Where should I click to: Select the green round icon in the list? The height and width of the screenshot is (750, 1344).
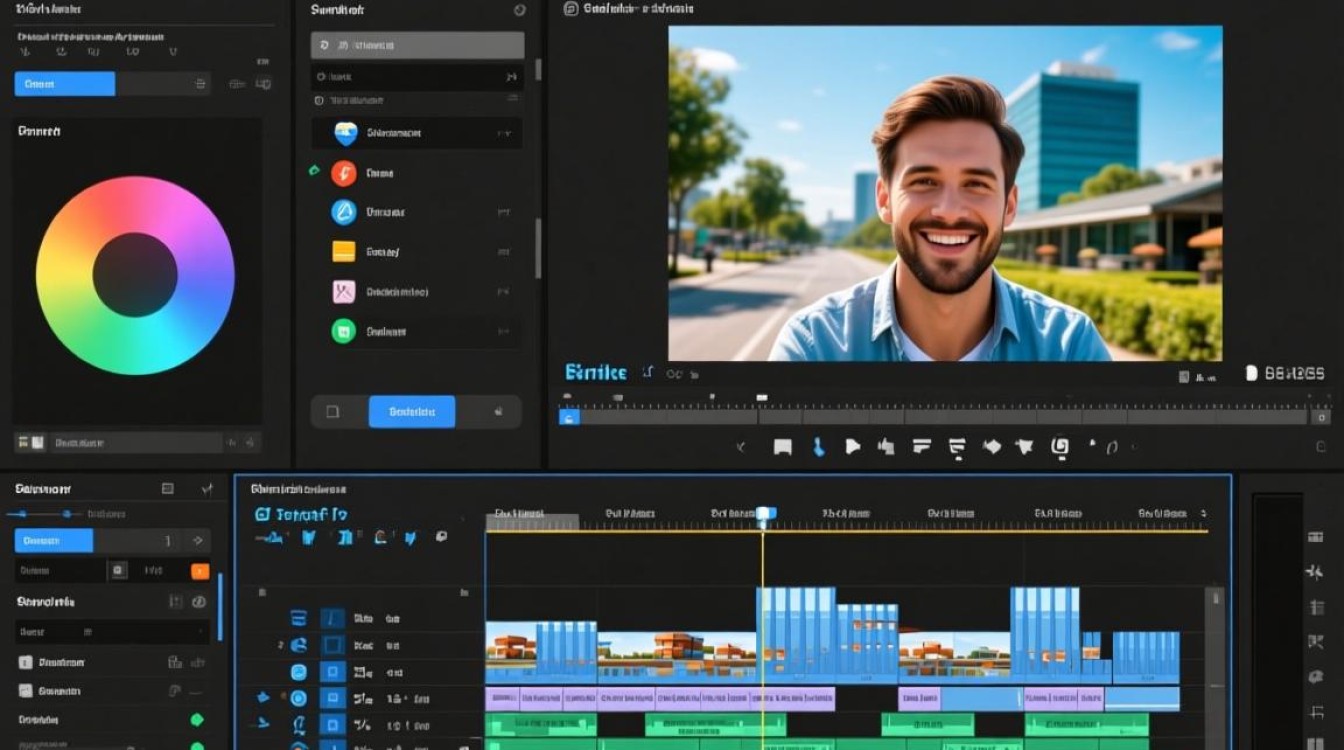344,331
